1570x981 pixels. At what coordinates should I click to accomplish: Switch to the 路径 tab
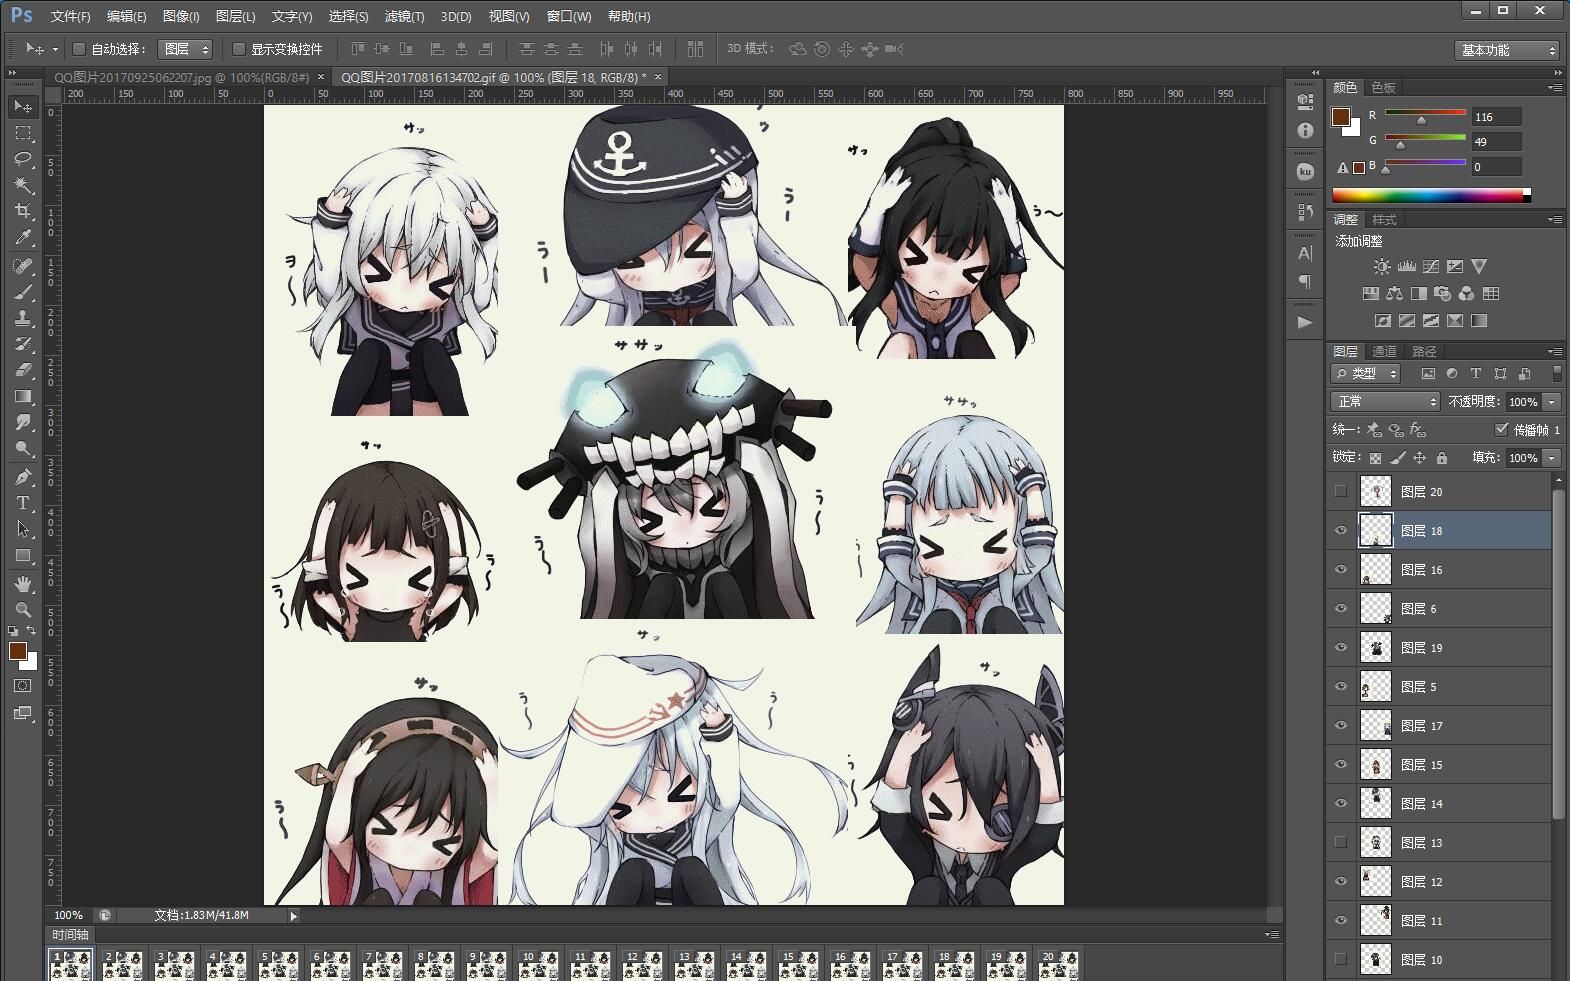click(x=1424, y=351)
